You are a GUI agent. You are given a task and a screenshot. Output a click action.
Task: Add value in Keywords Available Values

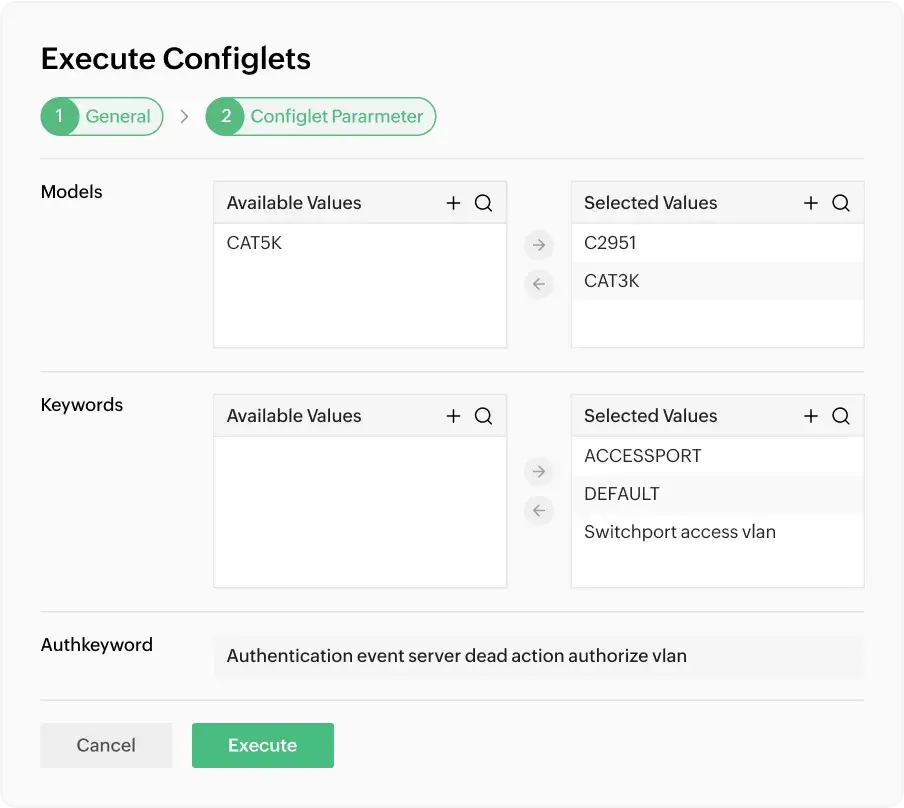[453, 416]
